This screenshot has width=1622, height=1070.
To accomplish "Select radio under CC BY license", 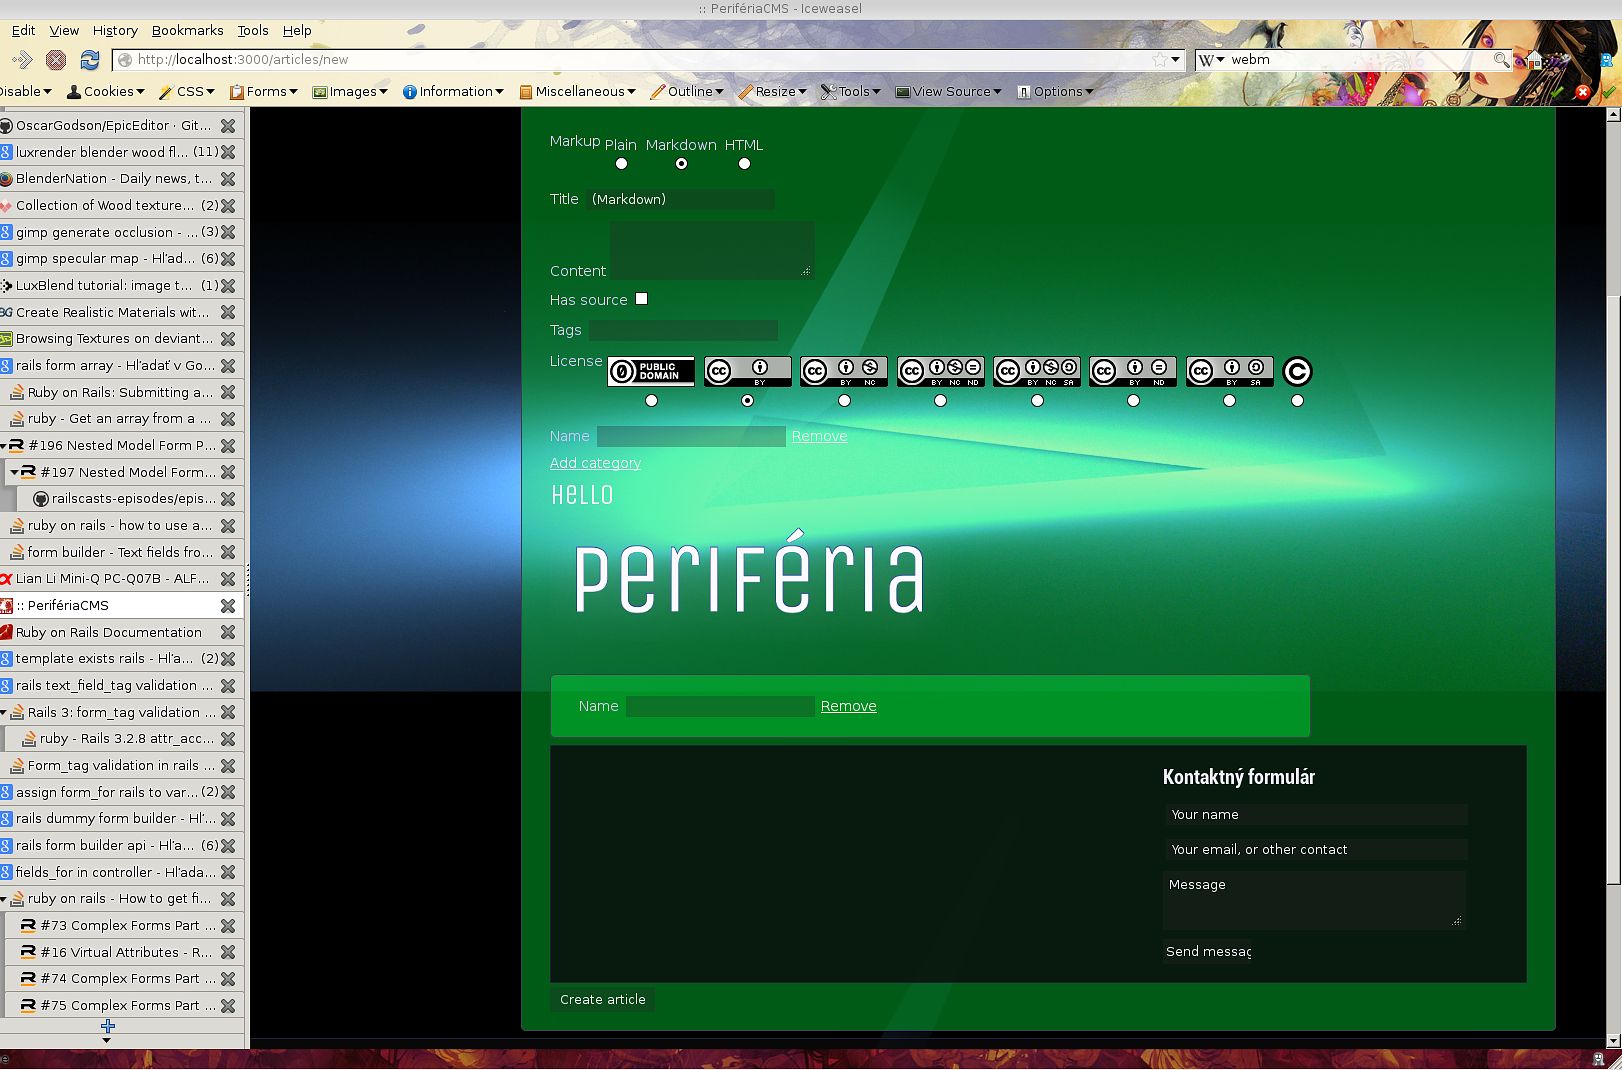I will coord(748,401).
